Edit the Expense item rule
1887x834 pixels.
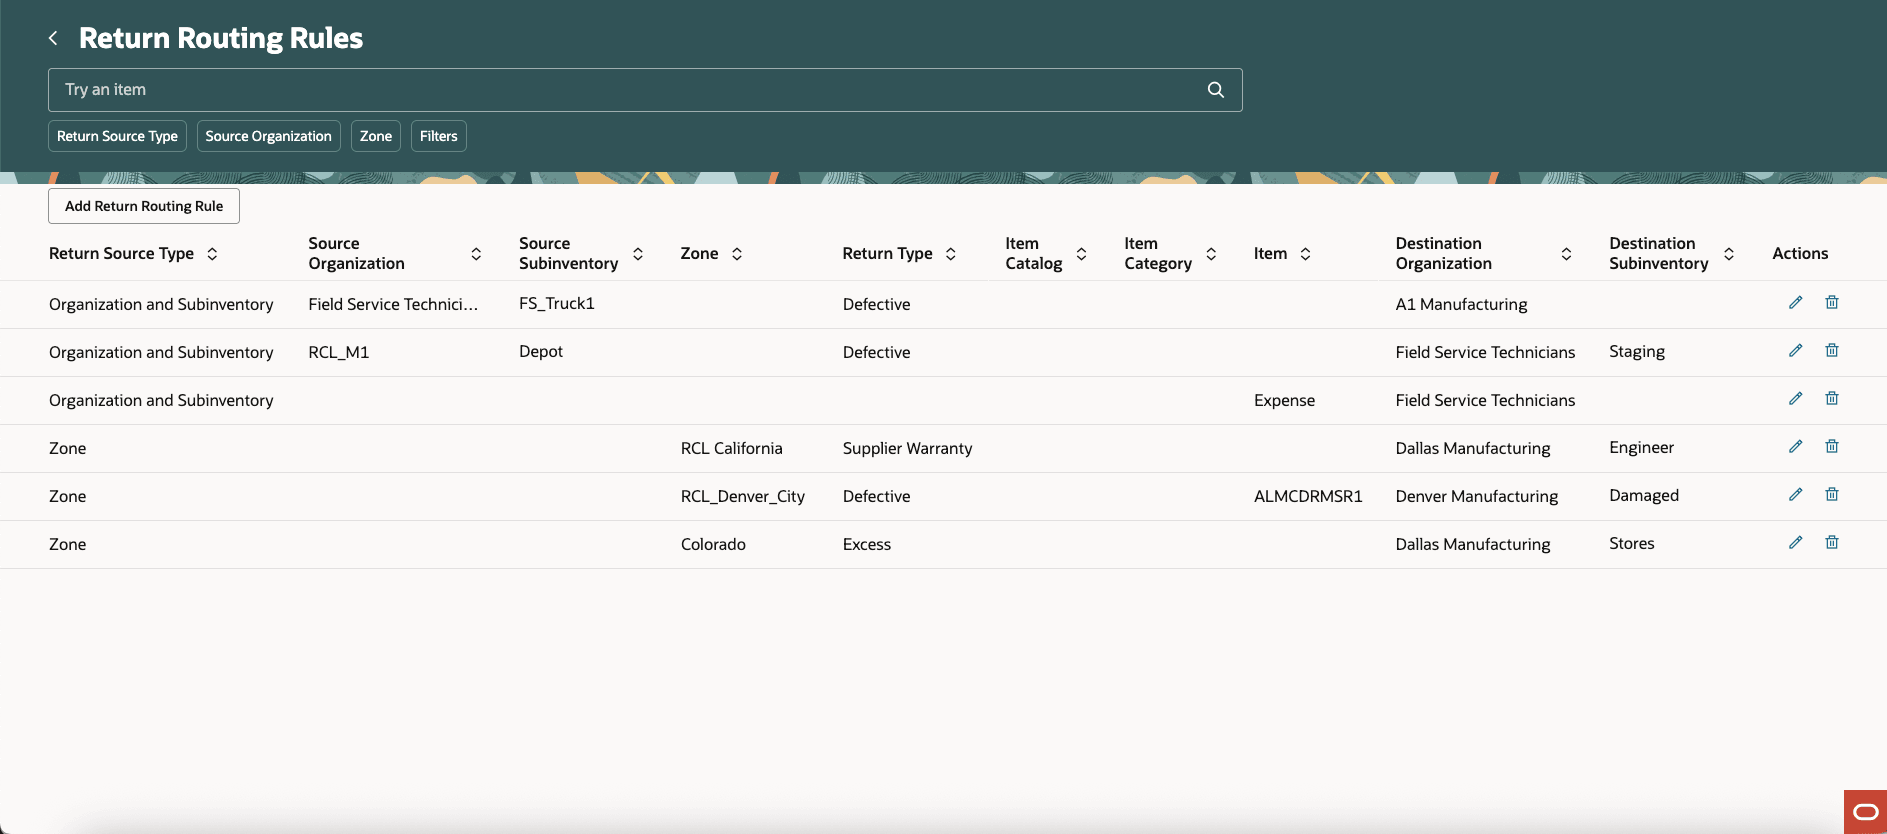(x=1796, y=398)
